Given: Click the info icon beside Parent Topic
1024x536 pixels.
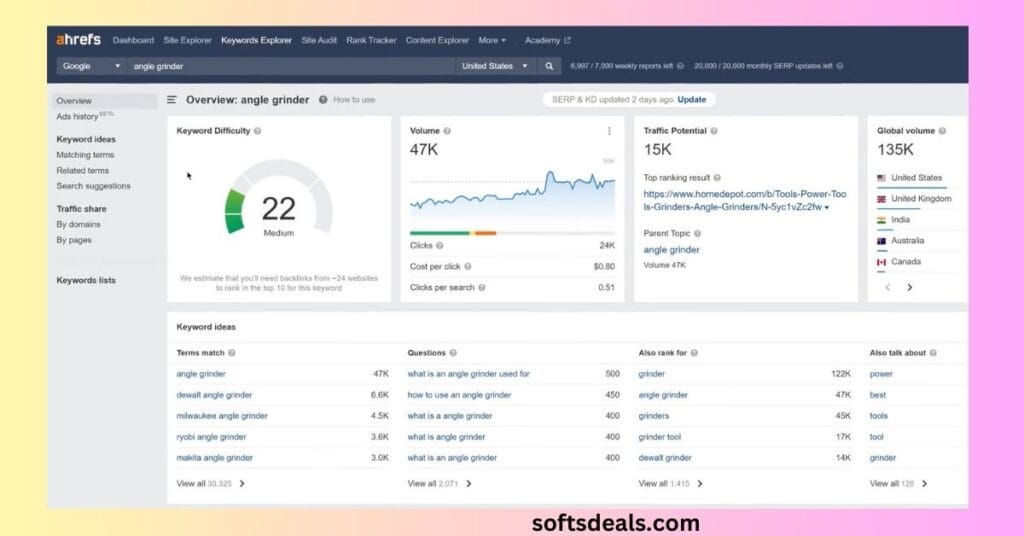Looking at the screenshot, I should [697, 233].
